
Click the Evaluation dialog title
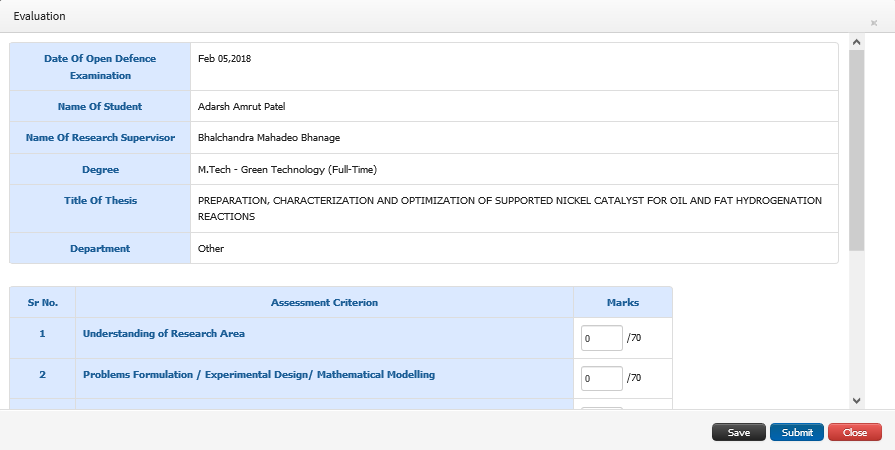click(x=39, y=16)
